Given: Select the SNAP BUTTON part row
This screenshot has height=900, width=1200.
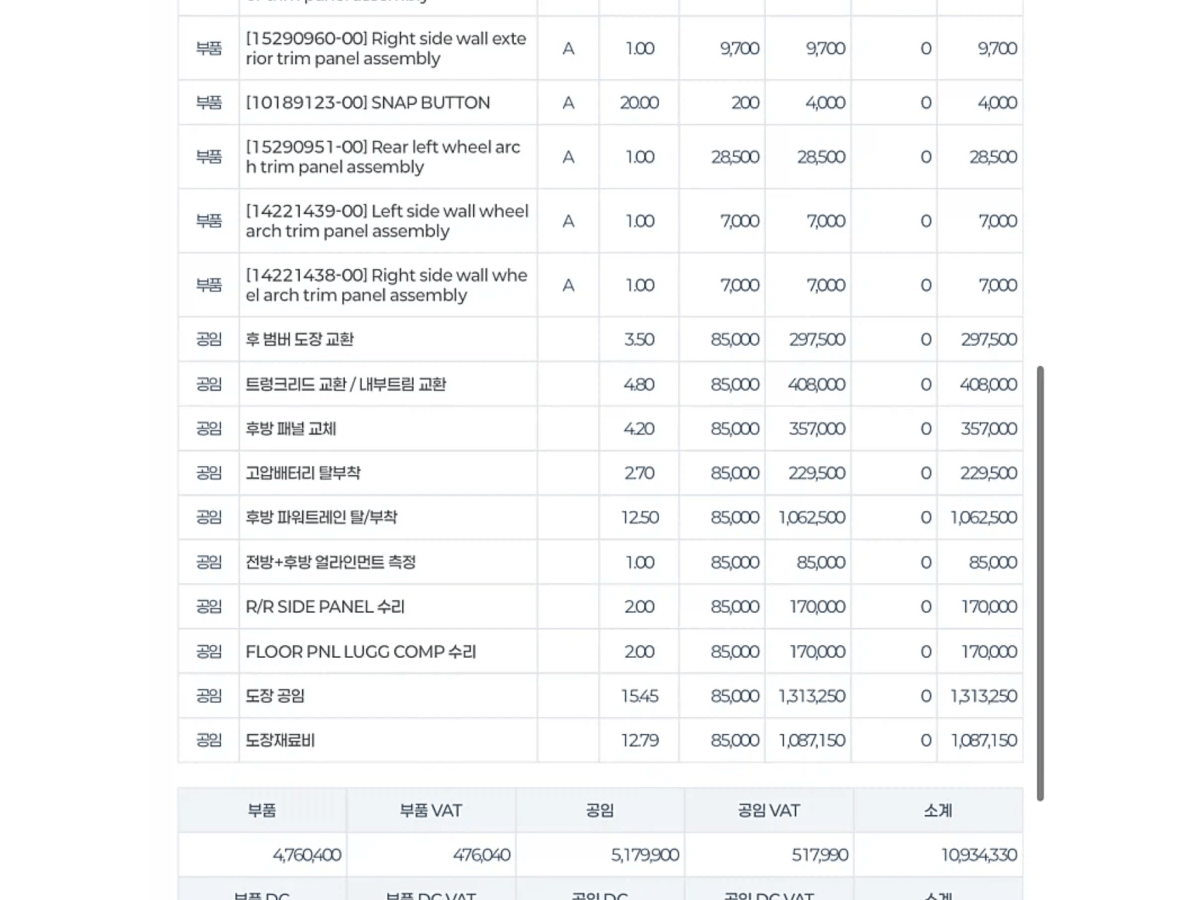Looking at the screenshot, I should point(600,103).
